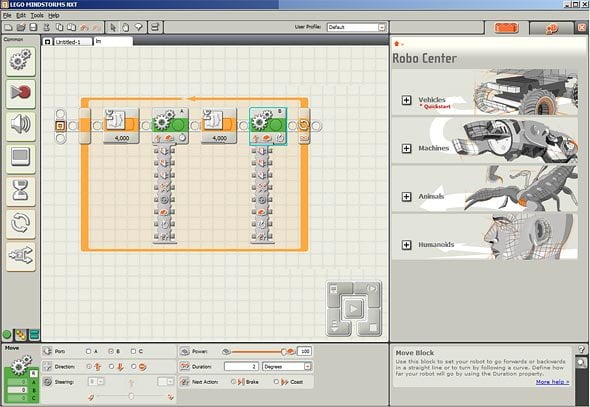
Task: Open the right Steering motor dropdown
Action: pyautogui.click(x=166, y=382)
